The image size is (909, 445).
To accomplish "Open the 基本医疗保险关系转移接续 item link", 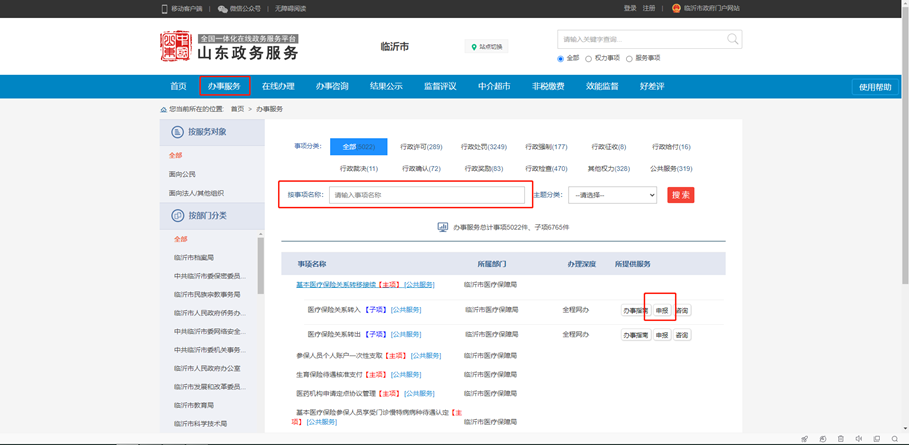I will click(365, 284).
